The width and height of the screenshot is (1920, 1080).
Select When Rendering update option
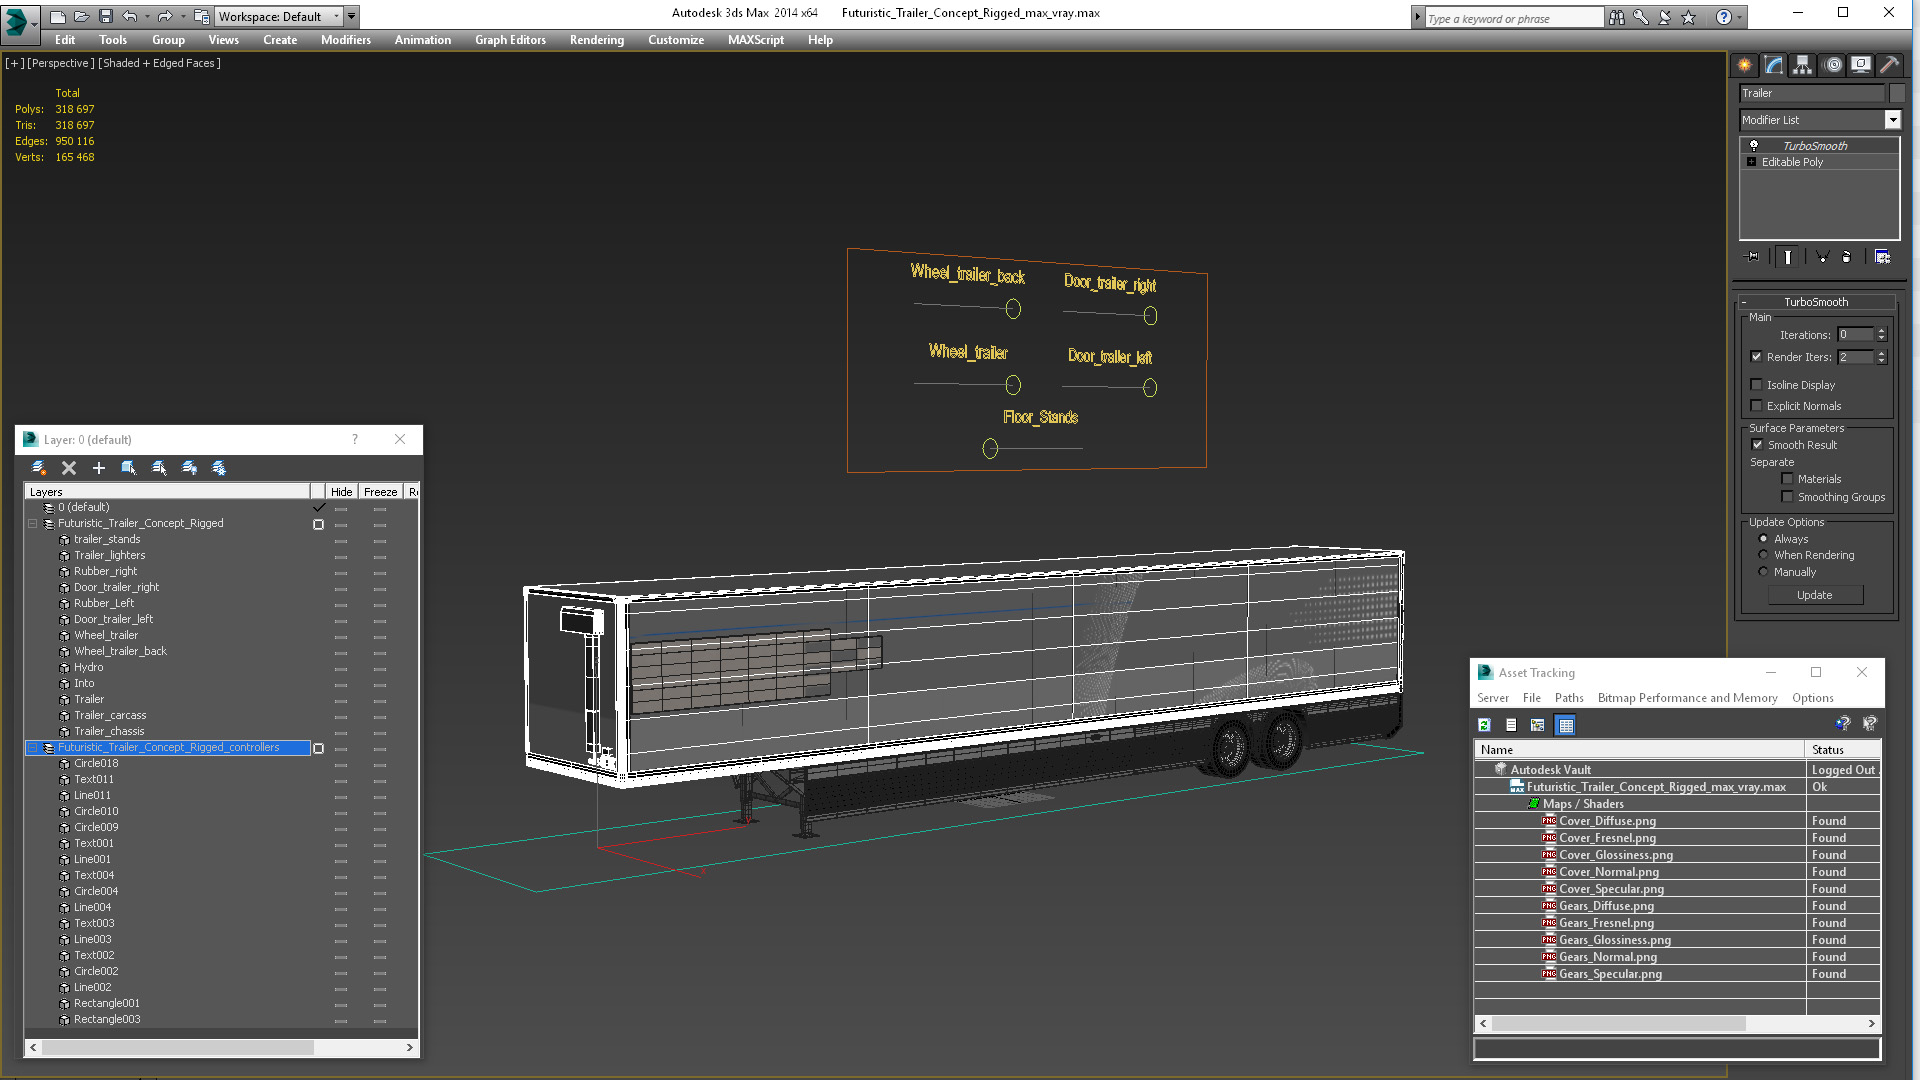[x=1764, y=555]
